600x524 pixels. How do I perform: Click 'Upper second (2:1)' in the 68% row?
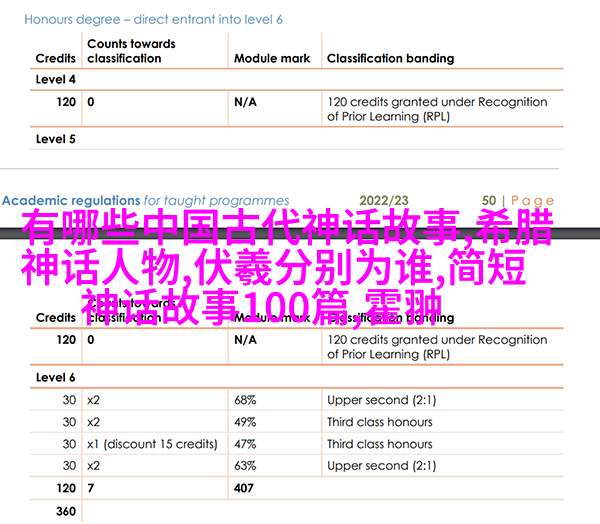[382, 400]
